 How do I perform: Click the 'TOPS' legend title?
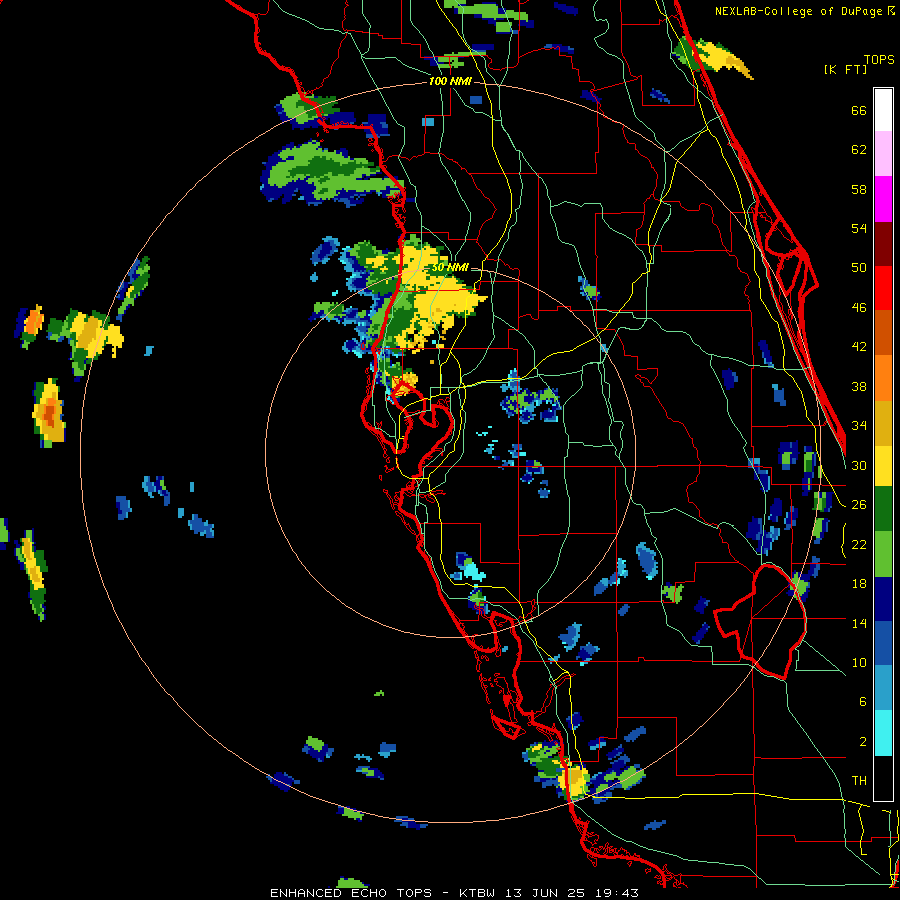pos(879,60)
